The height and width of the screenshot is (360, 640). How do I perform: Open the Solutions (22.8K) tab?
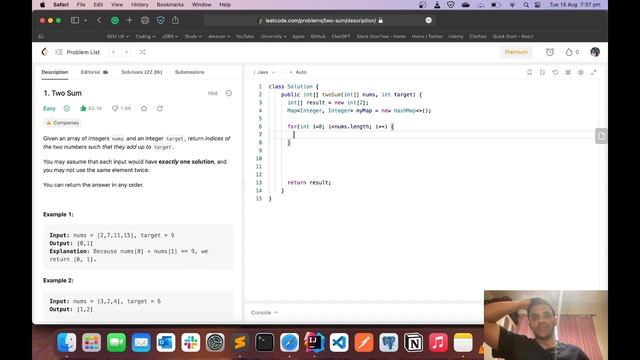click(142, 72)
